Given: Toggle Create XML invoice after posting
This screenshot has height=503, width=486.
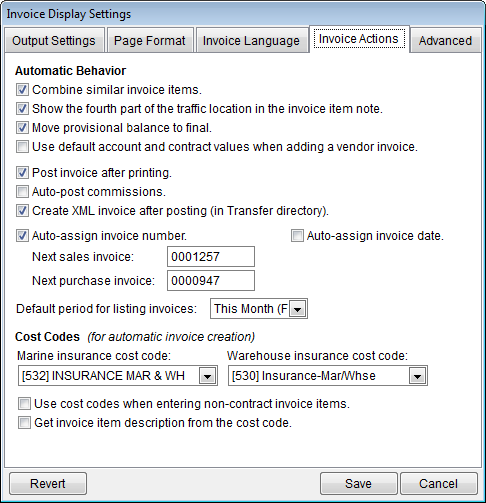Looking at the screenshot, I should pos(22,211).
